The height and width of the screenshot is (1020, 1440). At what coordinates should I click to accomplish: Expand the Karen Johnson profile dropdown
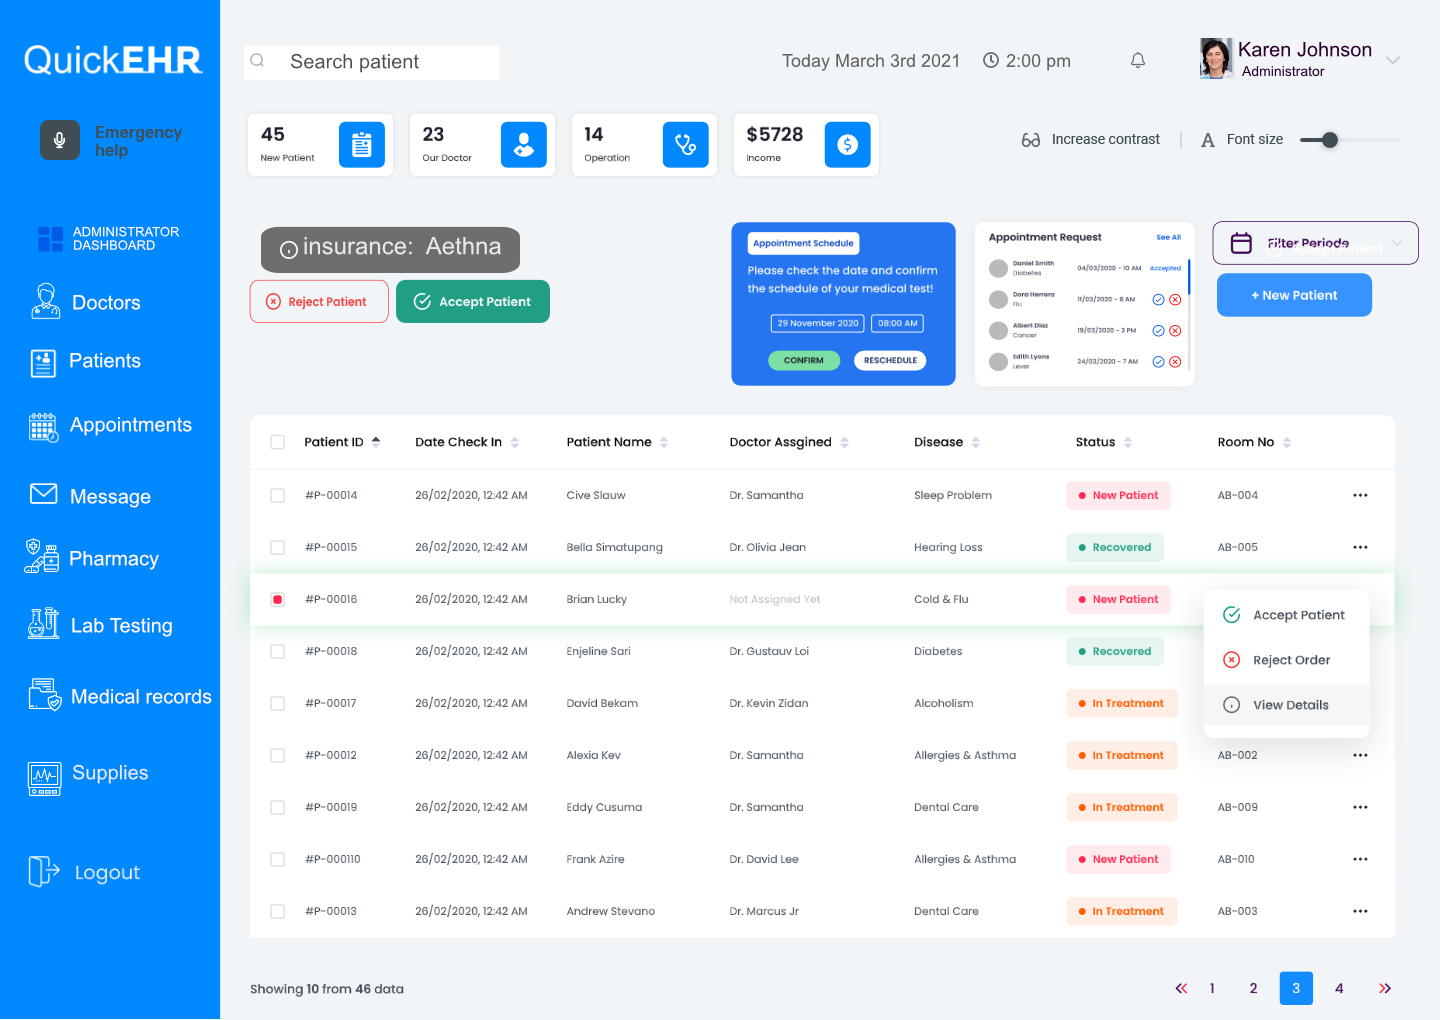point(1393,61)
